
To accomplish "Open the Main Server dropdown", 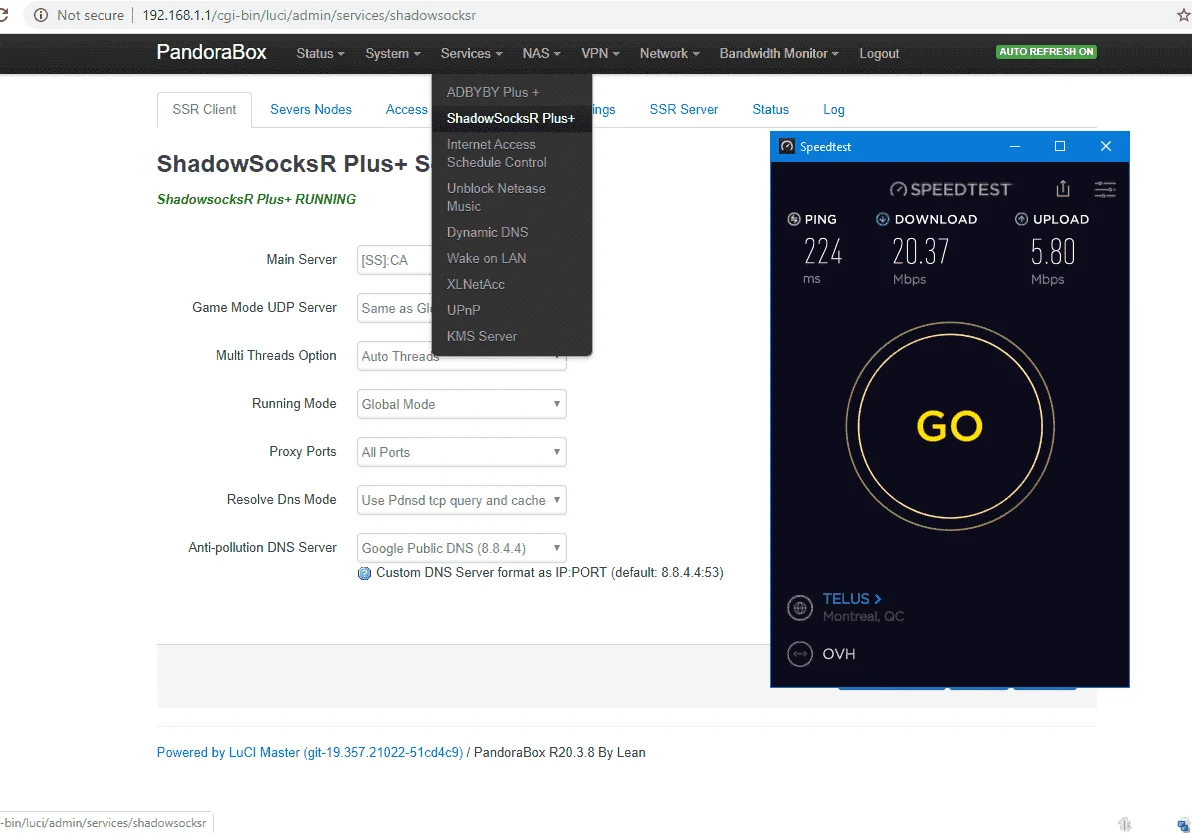I will [394, 260].
